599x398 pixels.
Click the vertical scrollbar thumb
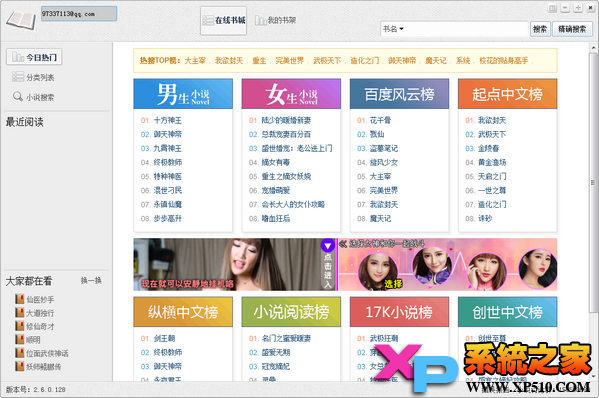(x=594, y=183)
